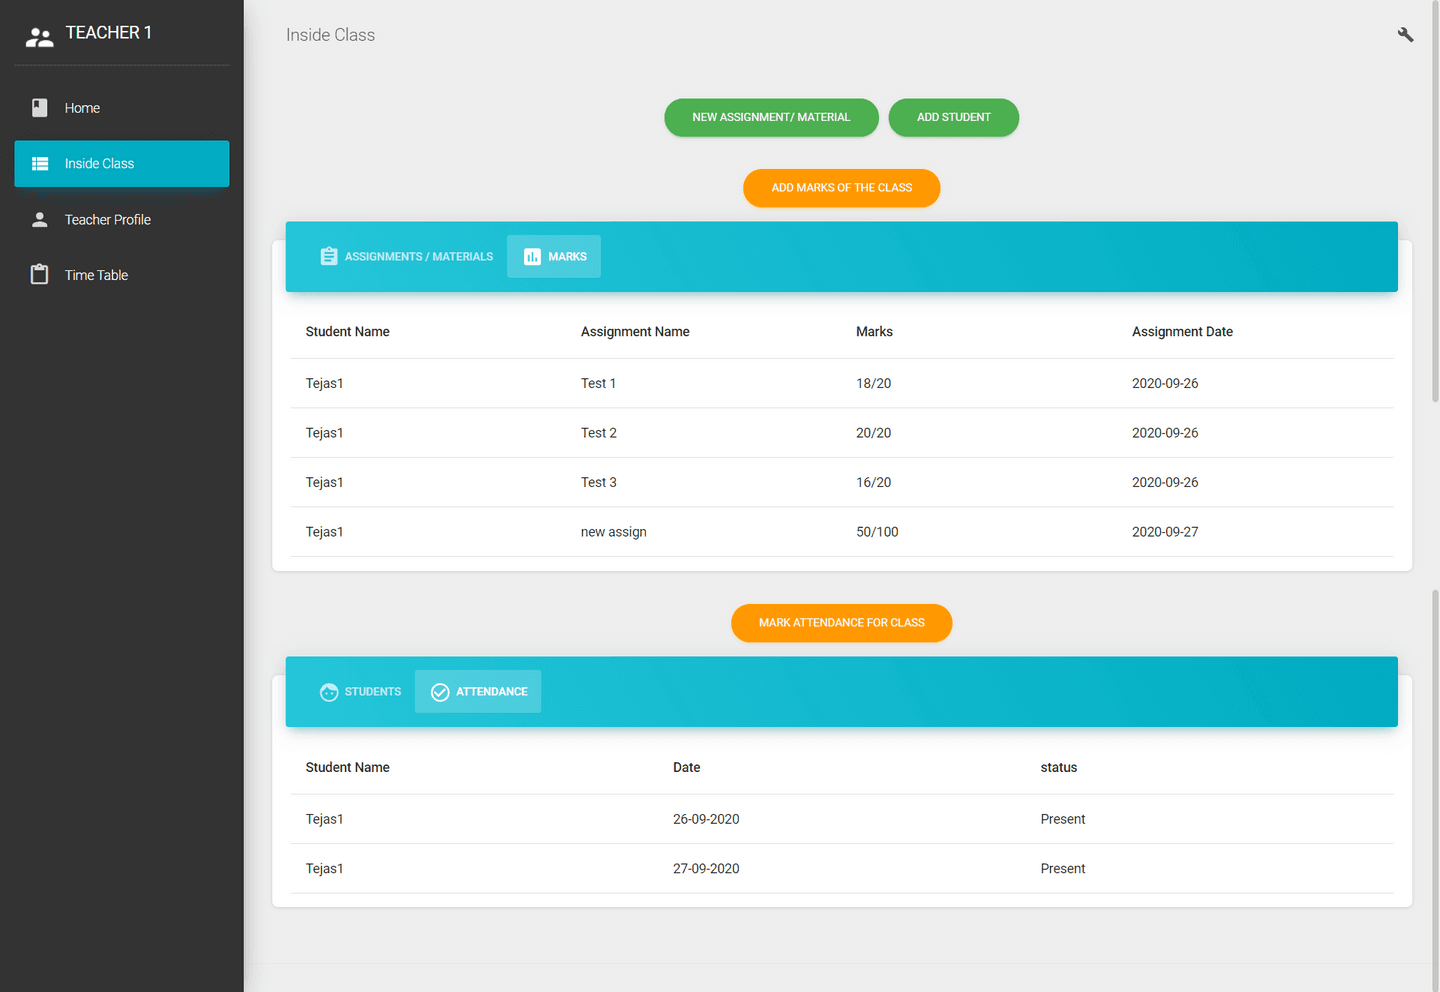Screen dimensions: 1440x992
Task: Click Add Marks of the Class
Action: click(x=842, y=188)
